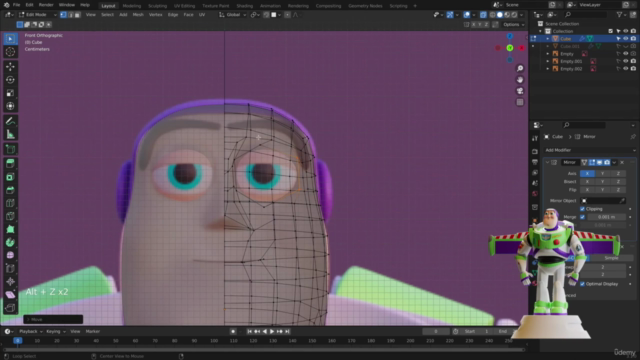Screen dimensions: 640x360
Task: Enable face select mode
Action: point(77,15)
